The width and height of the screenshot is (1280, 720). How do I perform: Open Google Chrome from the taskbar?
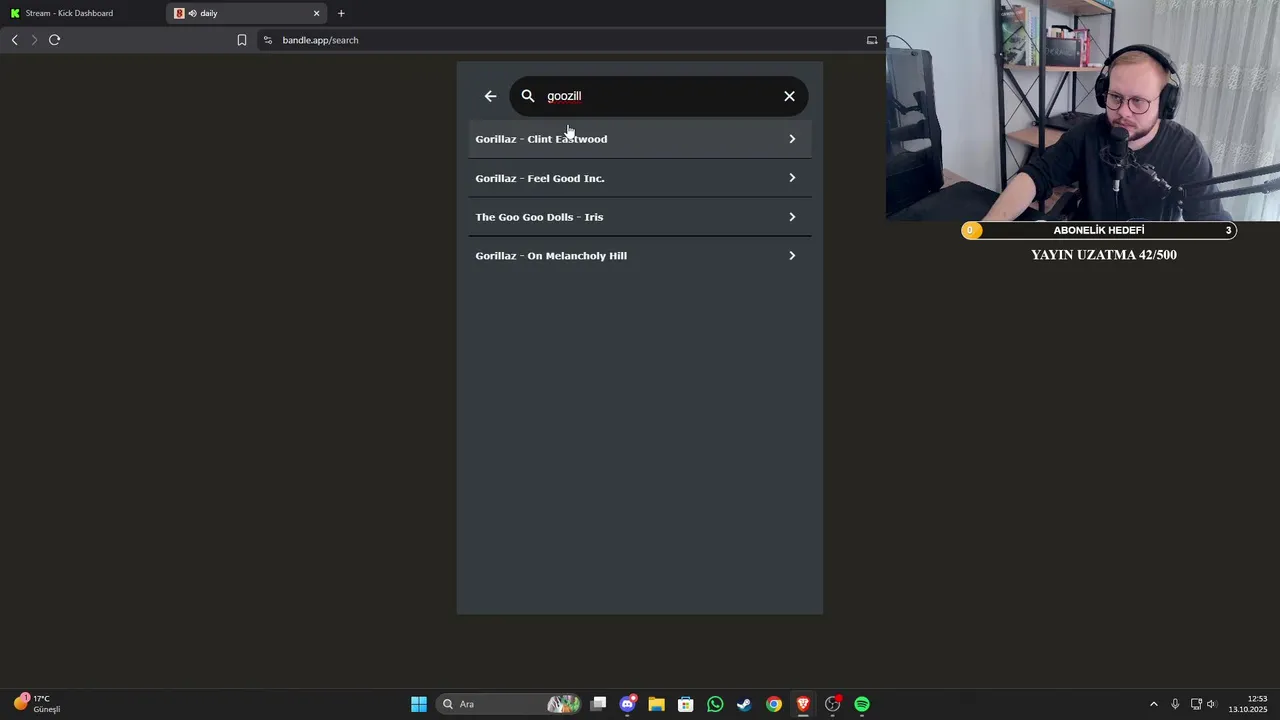(774, 704)
